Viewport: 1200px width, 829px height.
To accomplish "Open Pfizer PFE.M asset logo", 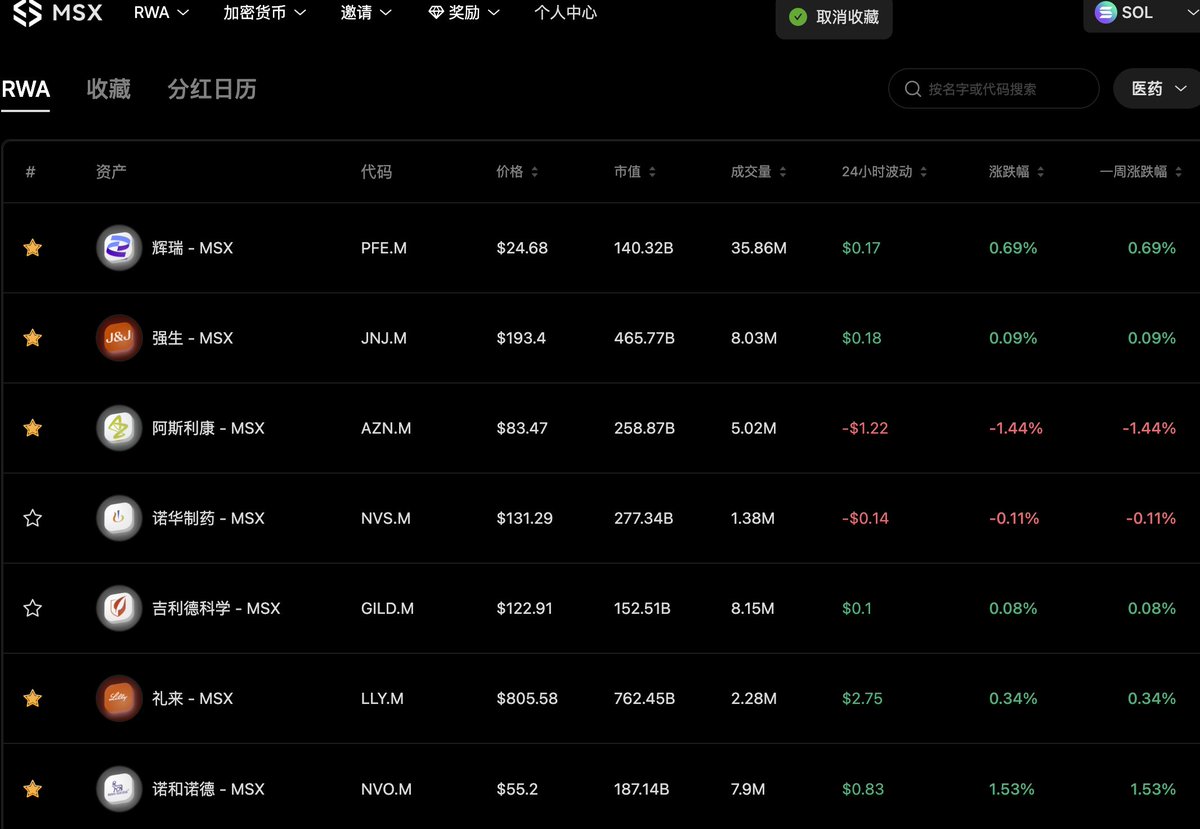I will pyautogui.click(x=119, y=248).
